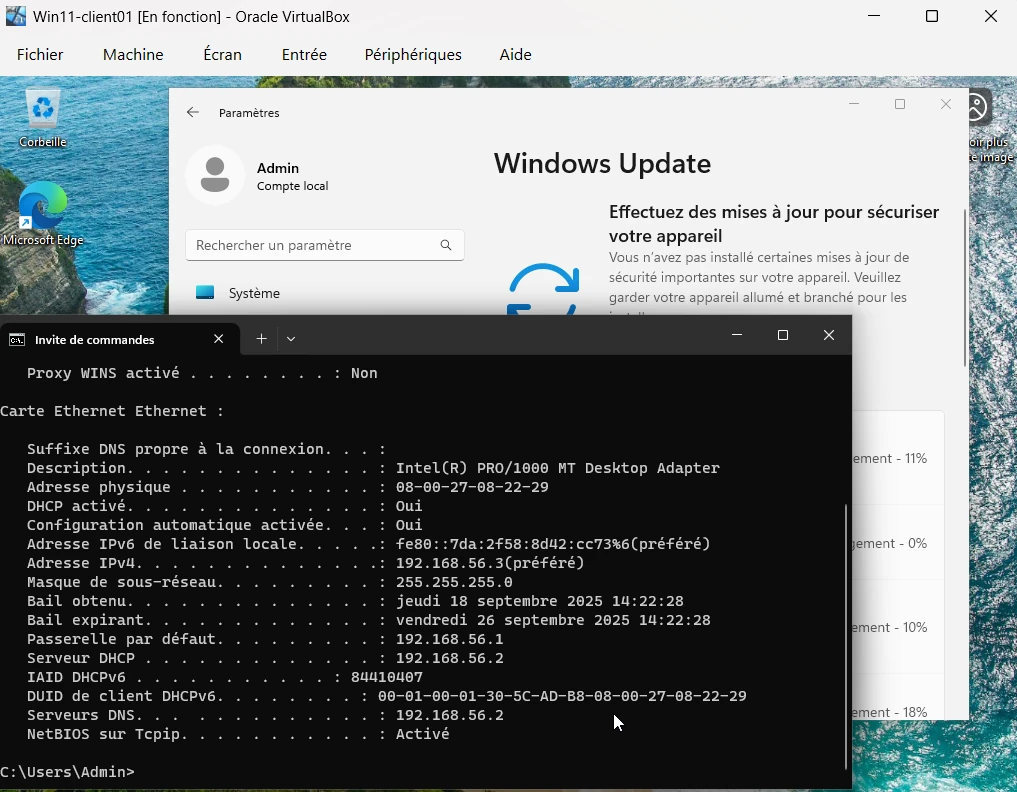Maximize the VirtualBox window
Image resolution: width=1017 pixels, height=792 pixels.
[x=932, y=16]
